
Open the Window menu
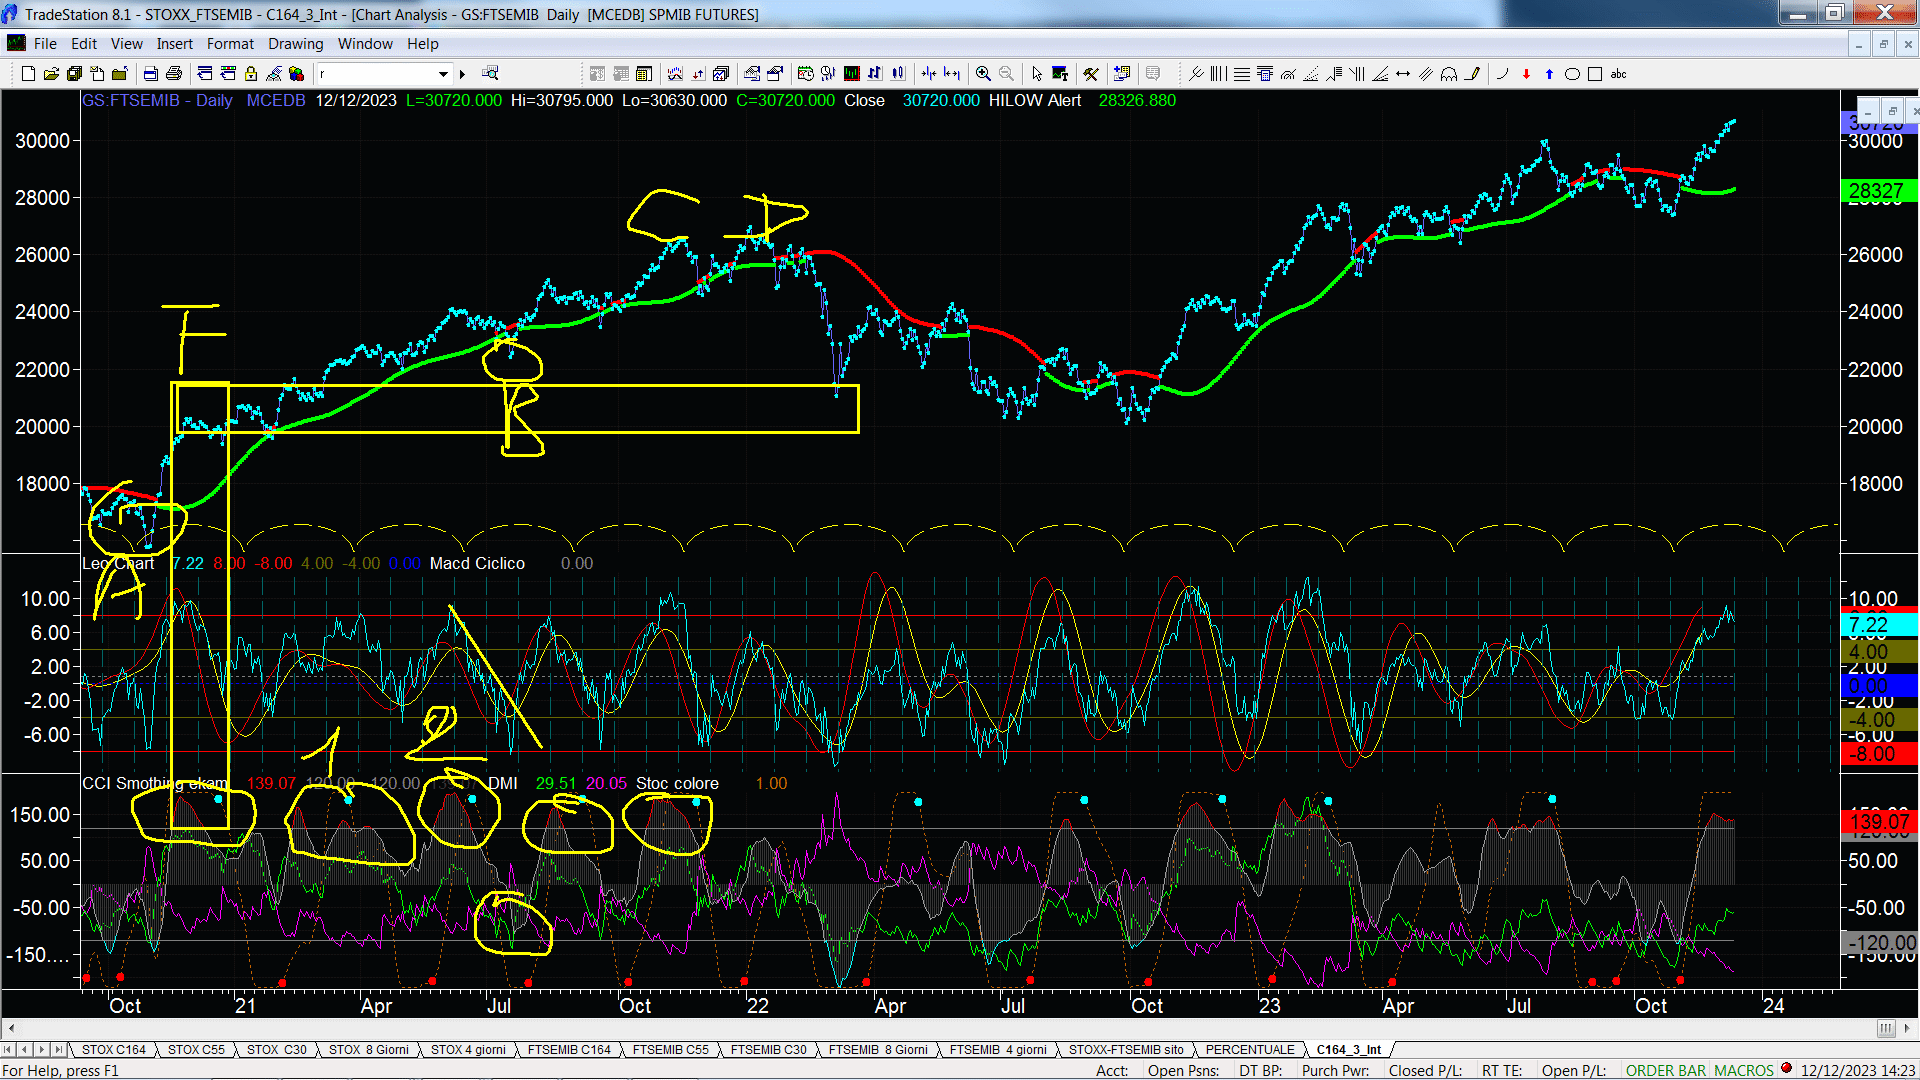(365, 44)
